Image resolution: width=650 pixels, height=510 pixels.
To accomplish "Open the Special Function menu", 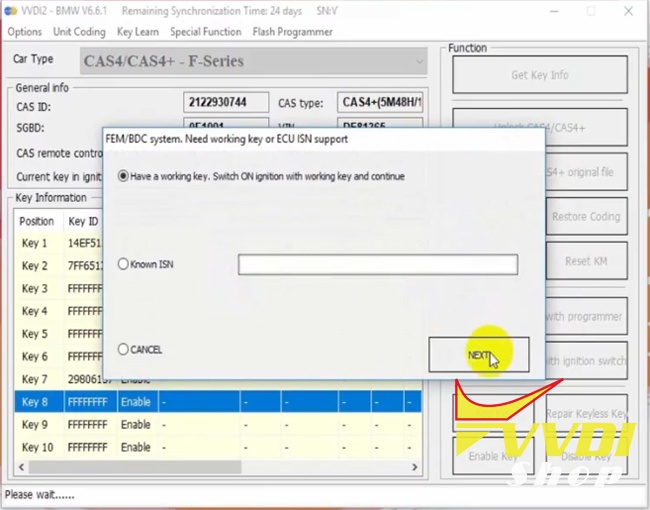I will 206,32.
